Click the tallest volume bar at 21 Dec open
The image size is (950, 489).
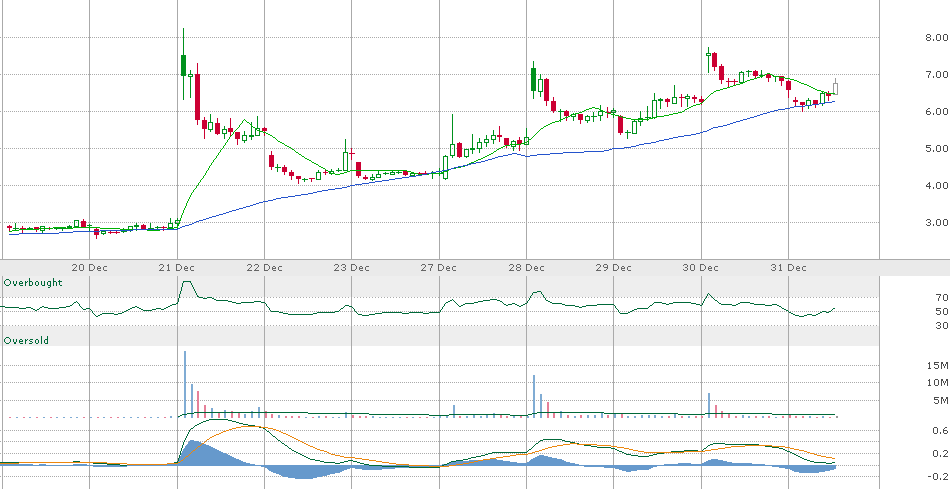(x=185, y=384)
